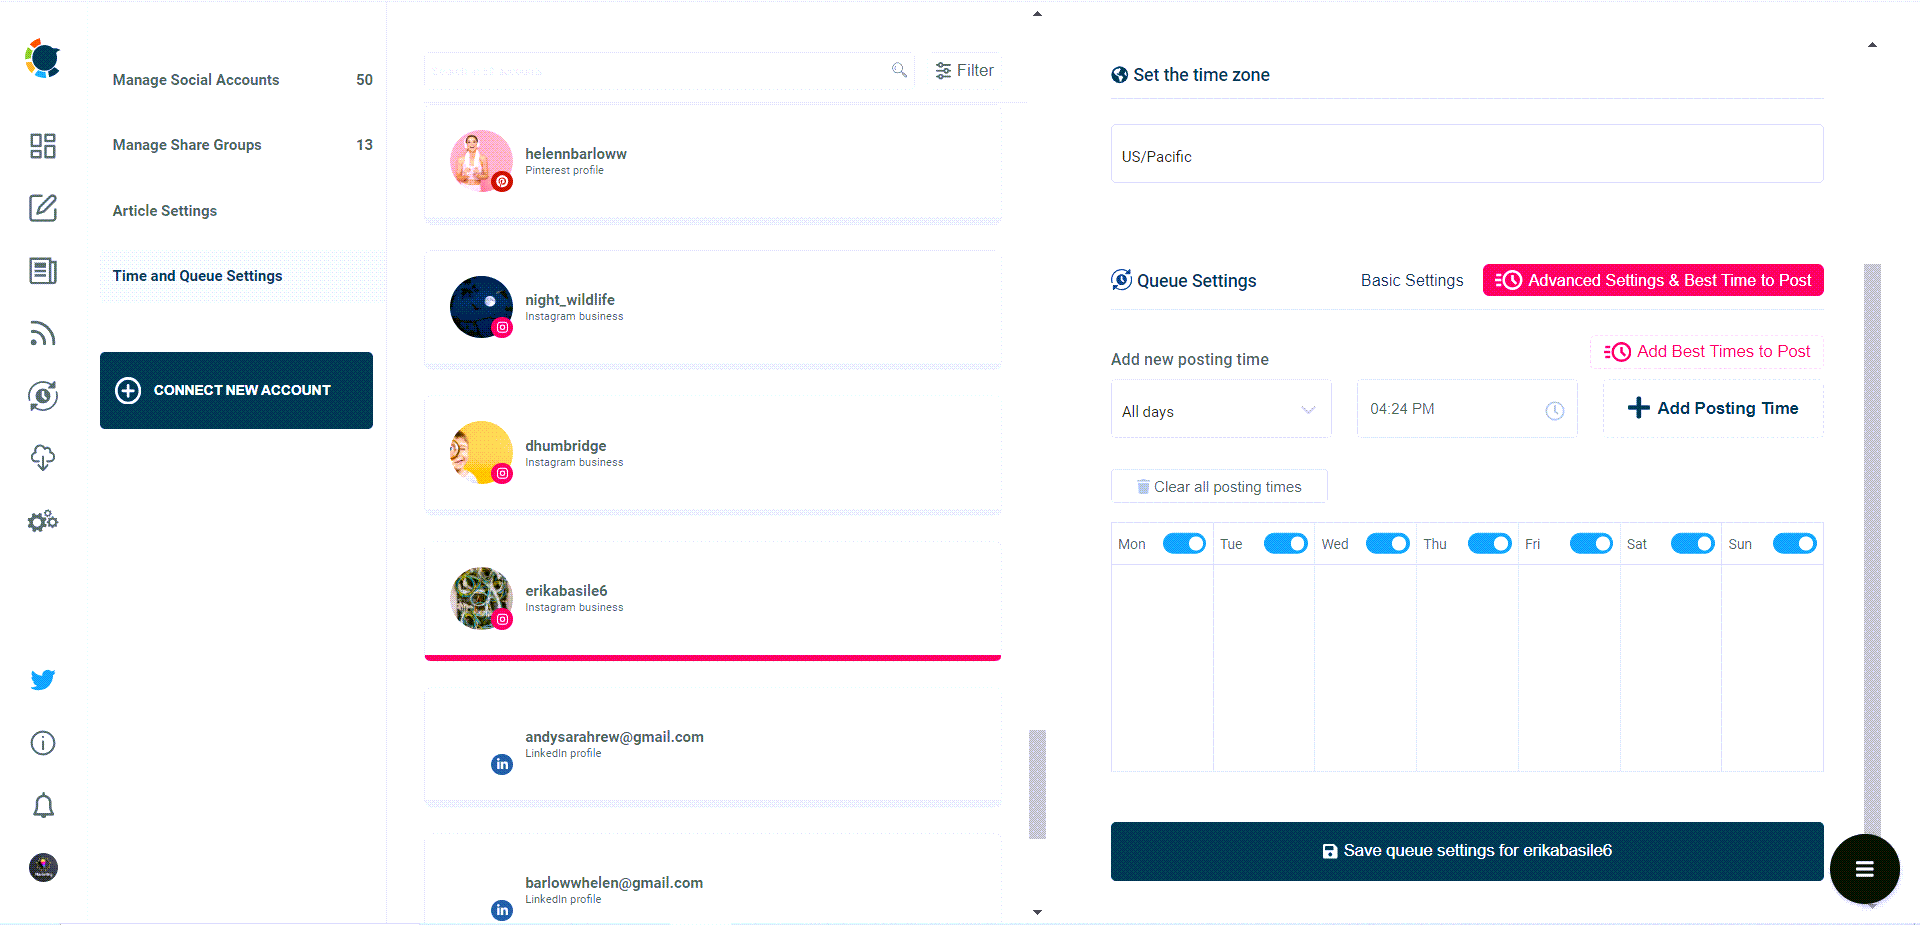Click the 04:24 PM time input

1467,409
